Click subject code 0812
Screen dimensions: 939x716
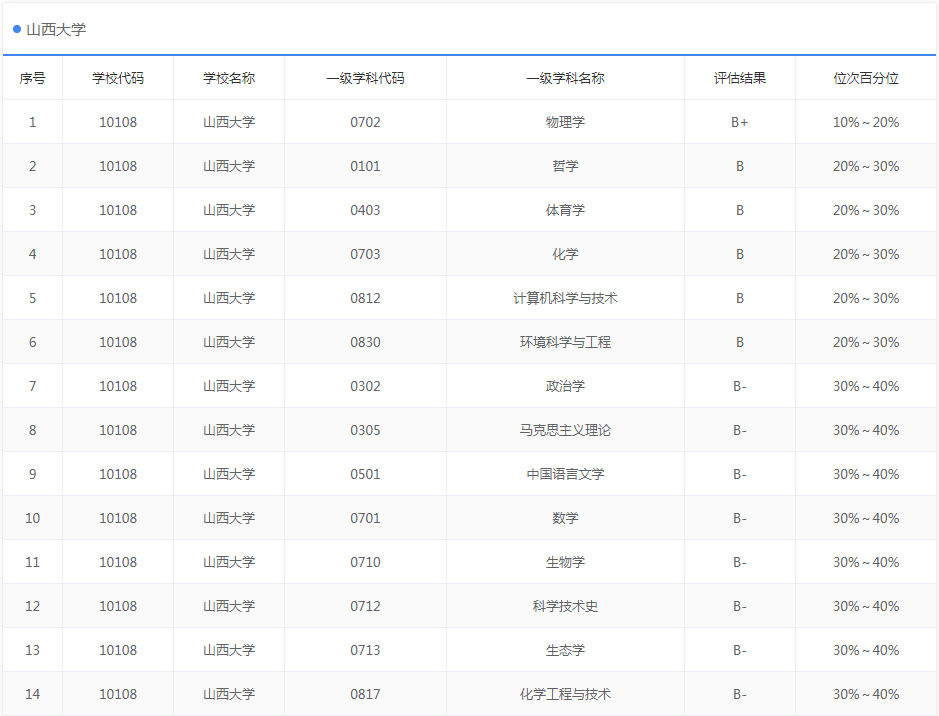tap(365, 298)
